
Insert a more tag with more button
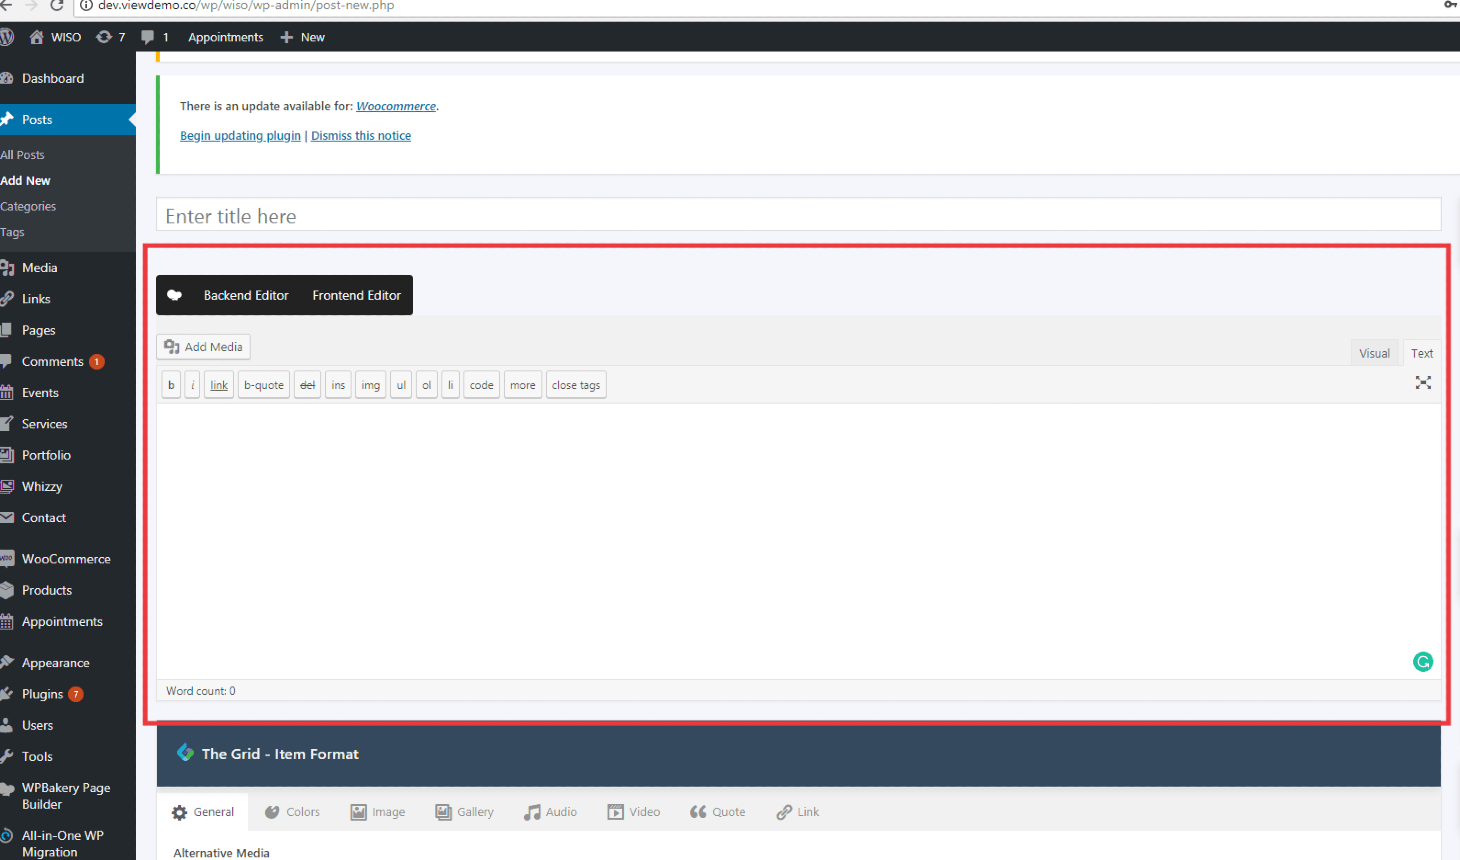(x=523, y=385)
